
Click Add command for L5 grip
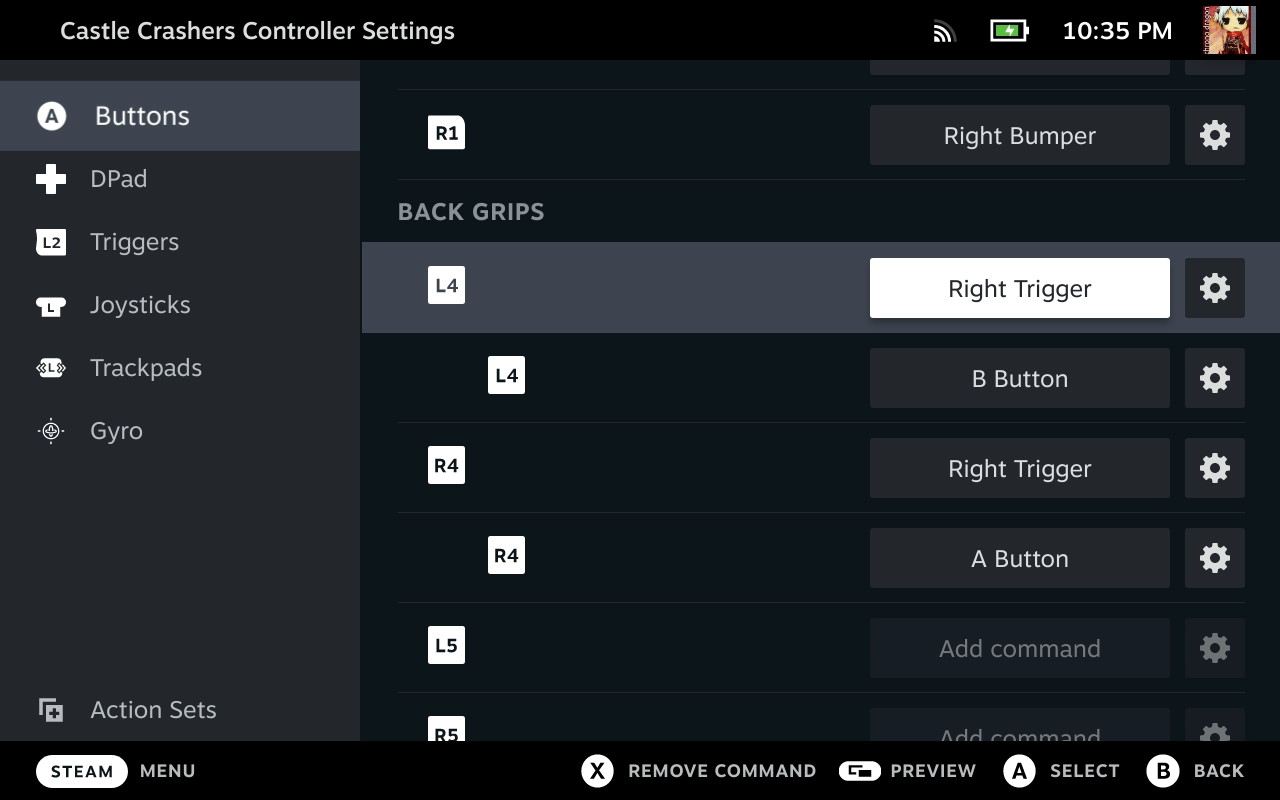[1019, 648]
